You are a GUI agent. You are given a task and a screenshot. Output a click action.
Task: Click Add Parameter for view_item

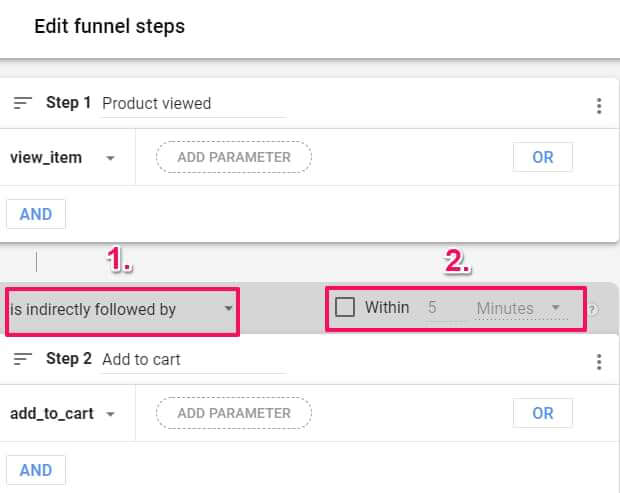234,157
